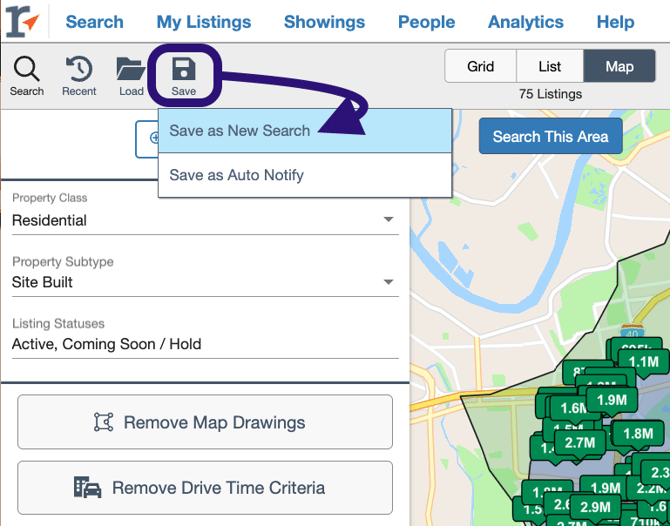Open Recent searches clock icon
The image size is (670, 526).
coord(79,69)
